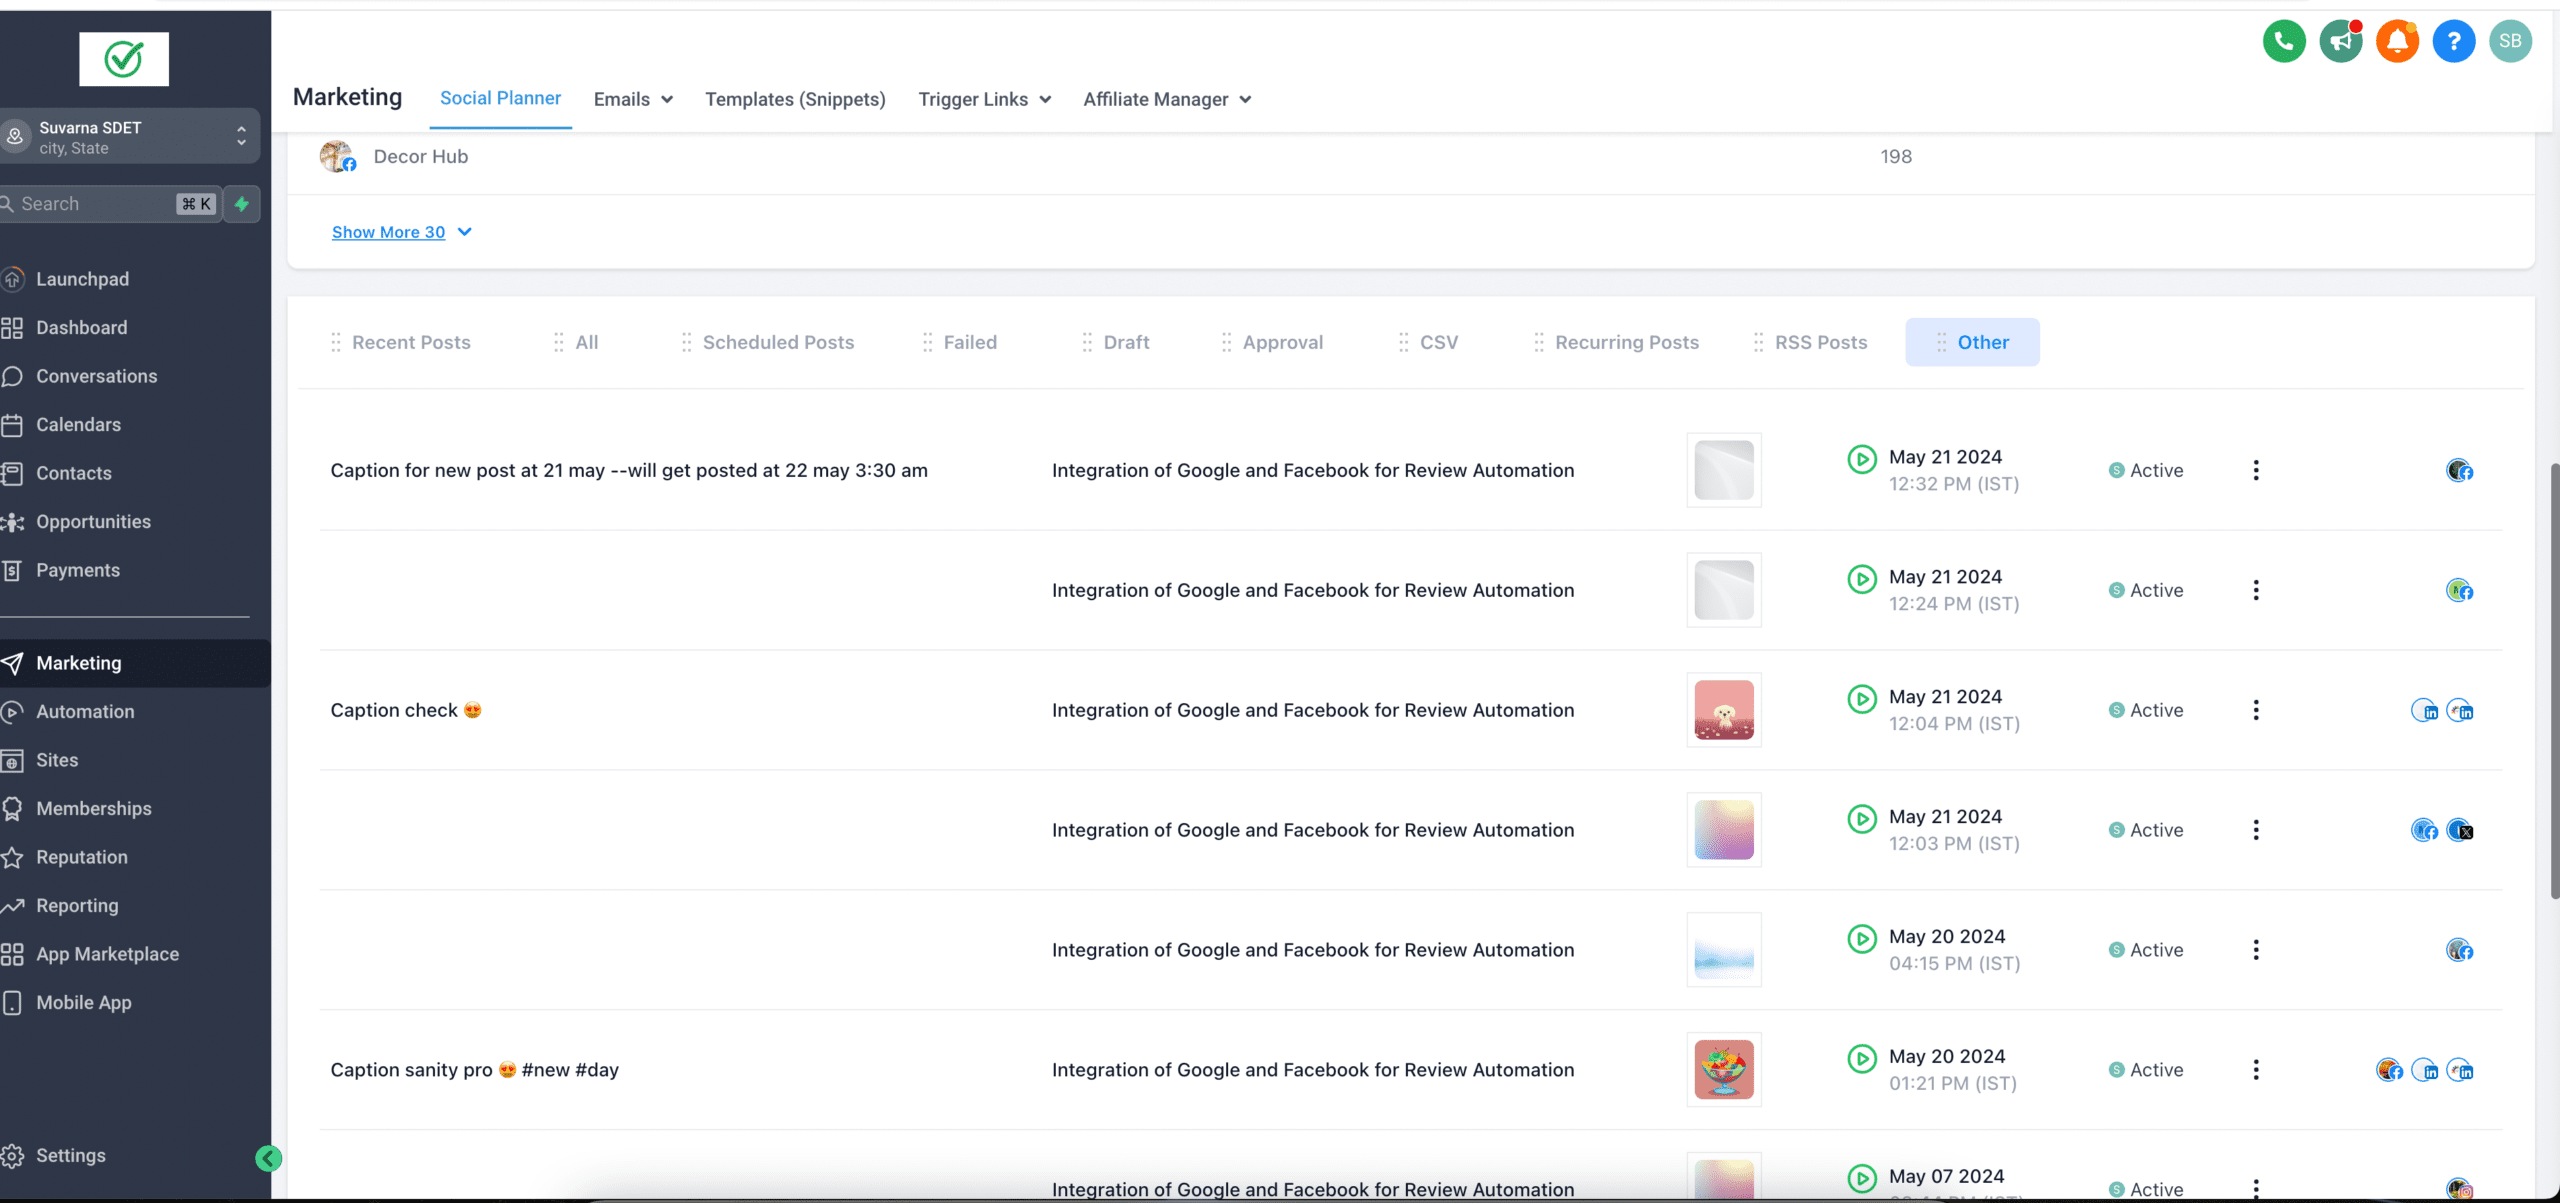Open three-dot menu for 12:32 PM post
The image size is (2560, 1203).
click(x=2256, y=470)
